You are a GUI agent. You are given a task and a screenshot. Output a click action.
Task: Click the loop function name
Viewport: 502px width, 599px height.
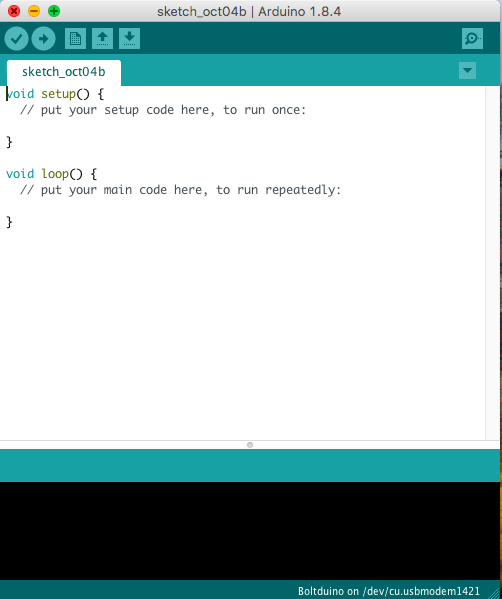(55, 174)
